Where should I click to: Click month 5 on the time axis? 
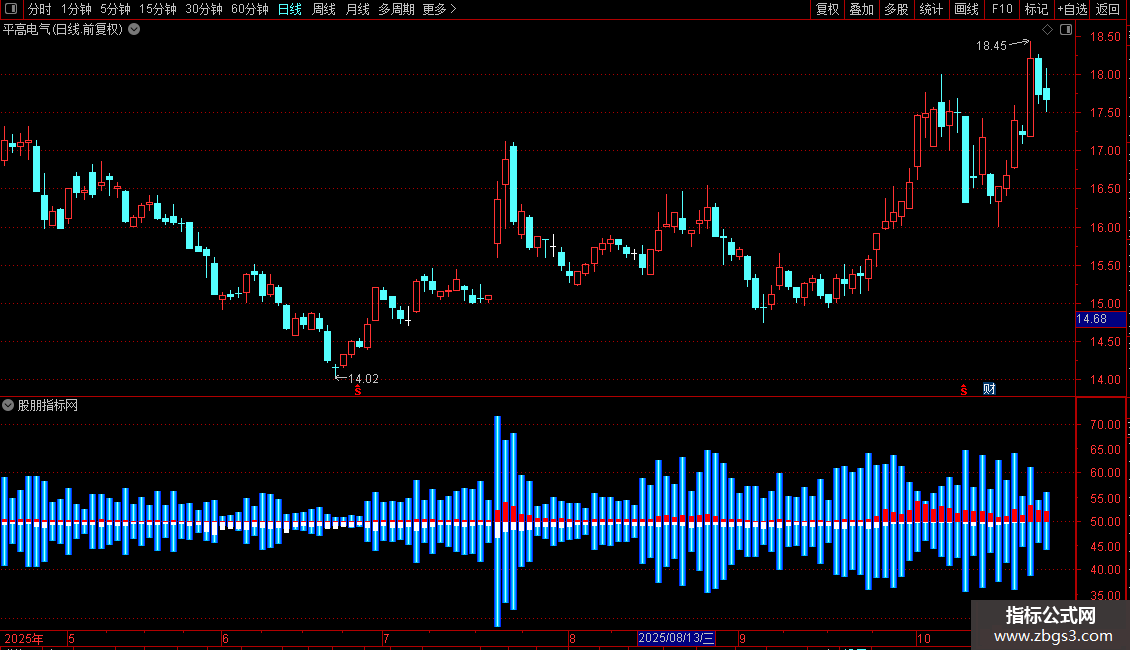[x=71, y=638]
